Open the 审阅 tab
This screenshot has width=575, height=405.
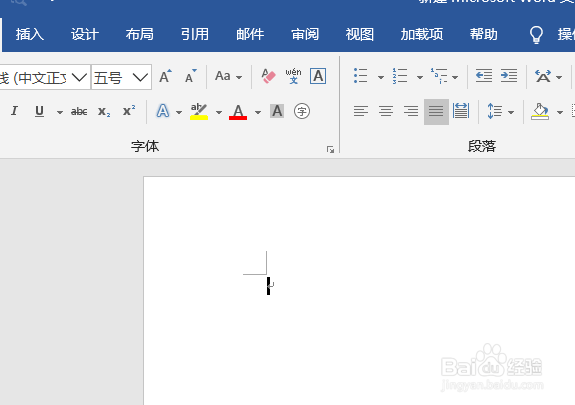(x=305, y=34)
